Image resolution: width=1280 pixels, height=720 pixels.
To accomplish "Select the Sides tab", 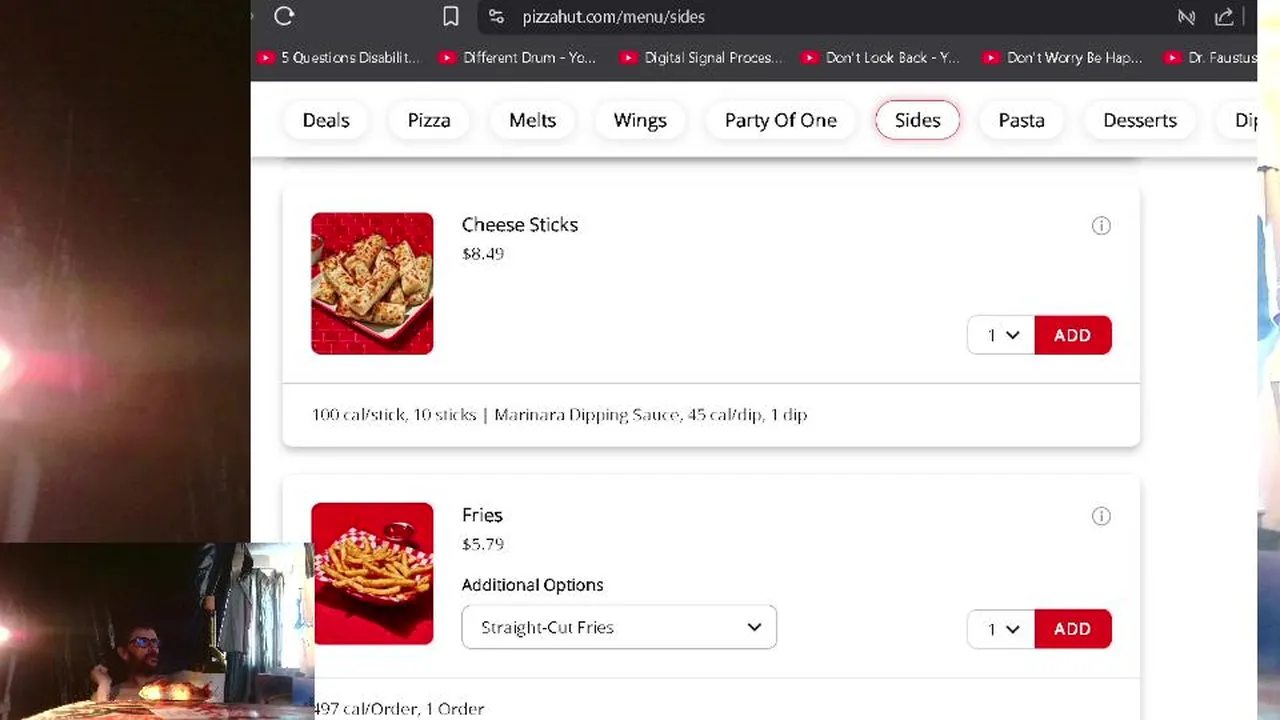I will tap(917, 120).
